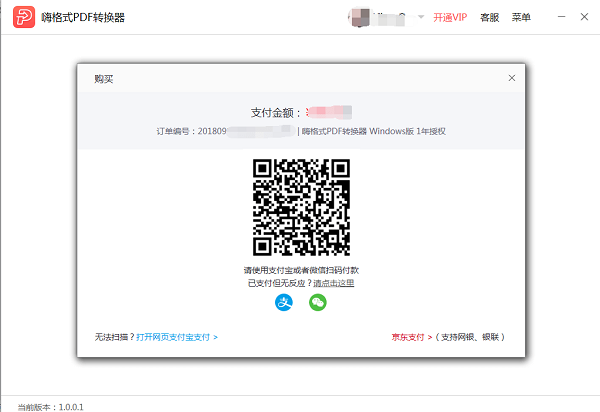Select the WeChat Pay icon

point(318,303)
